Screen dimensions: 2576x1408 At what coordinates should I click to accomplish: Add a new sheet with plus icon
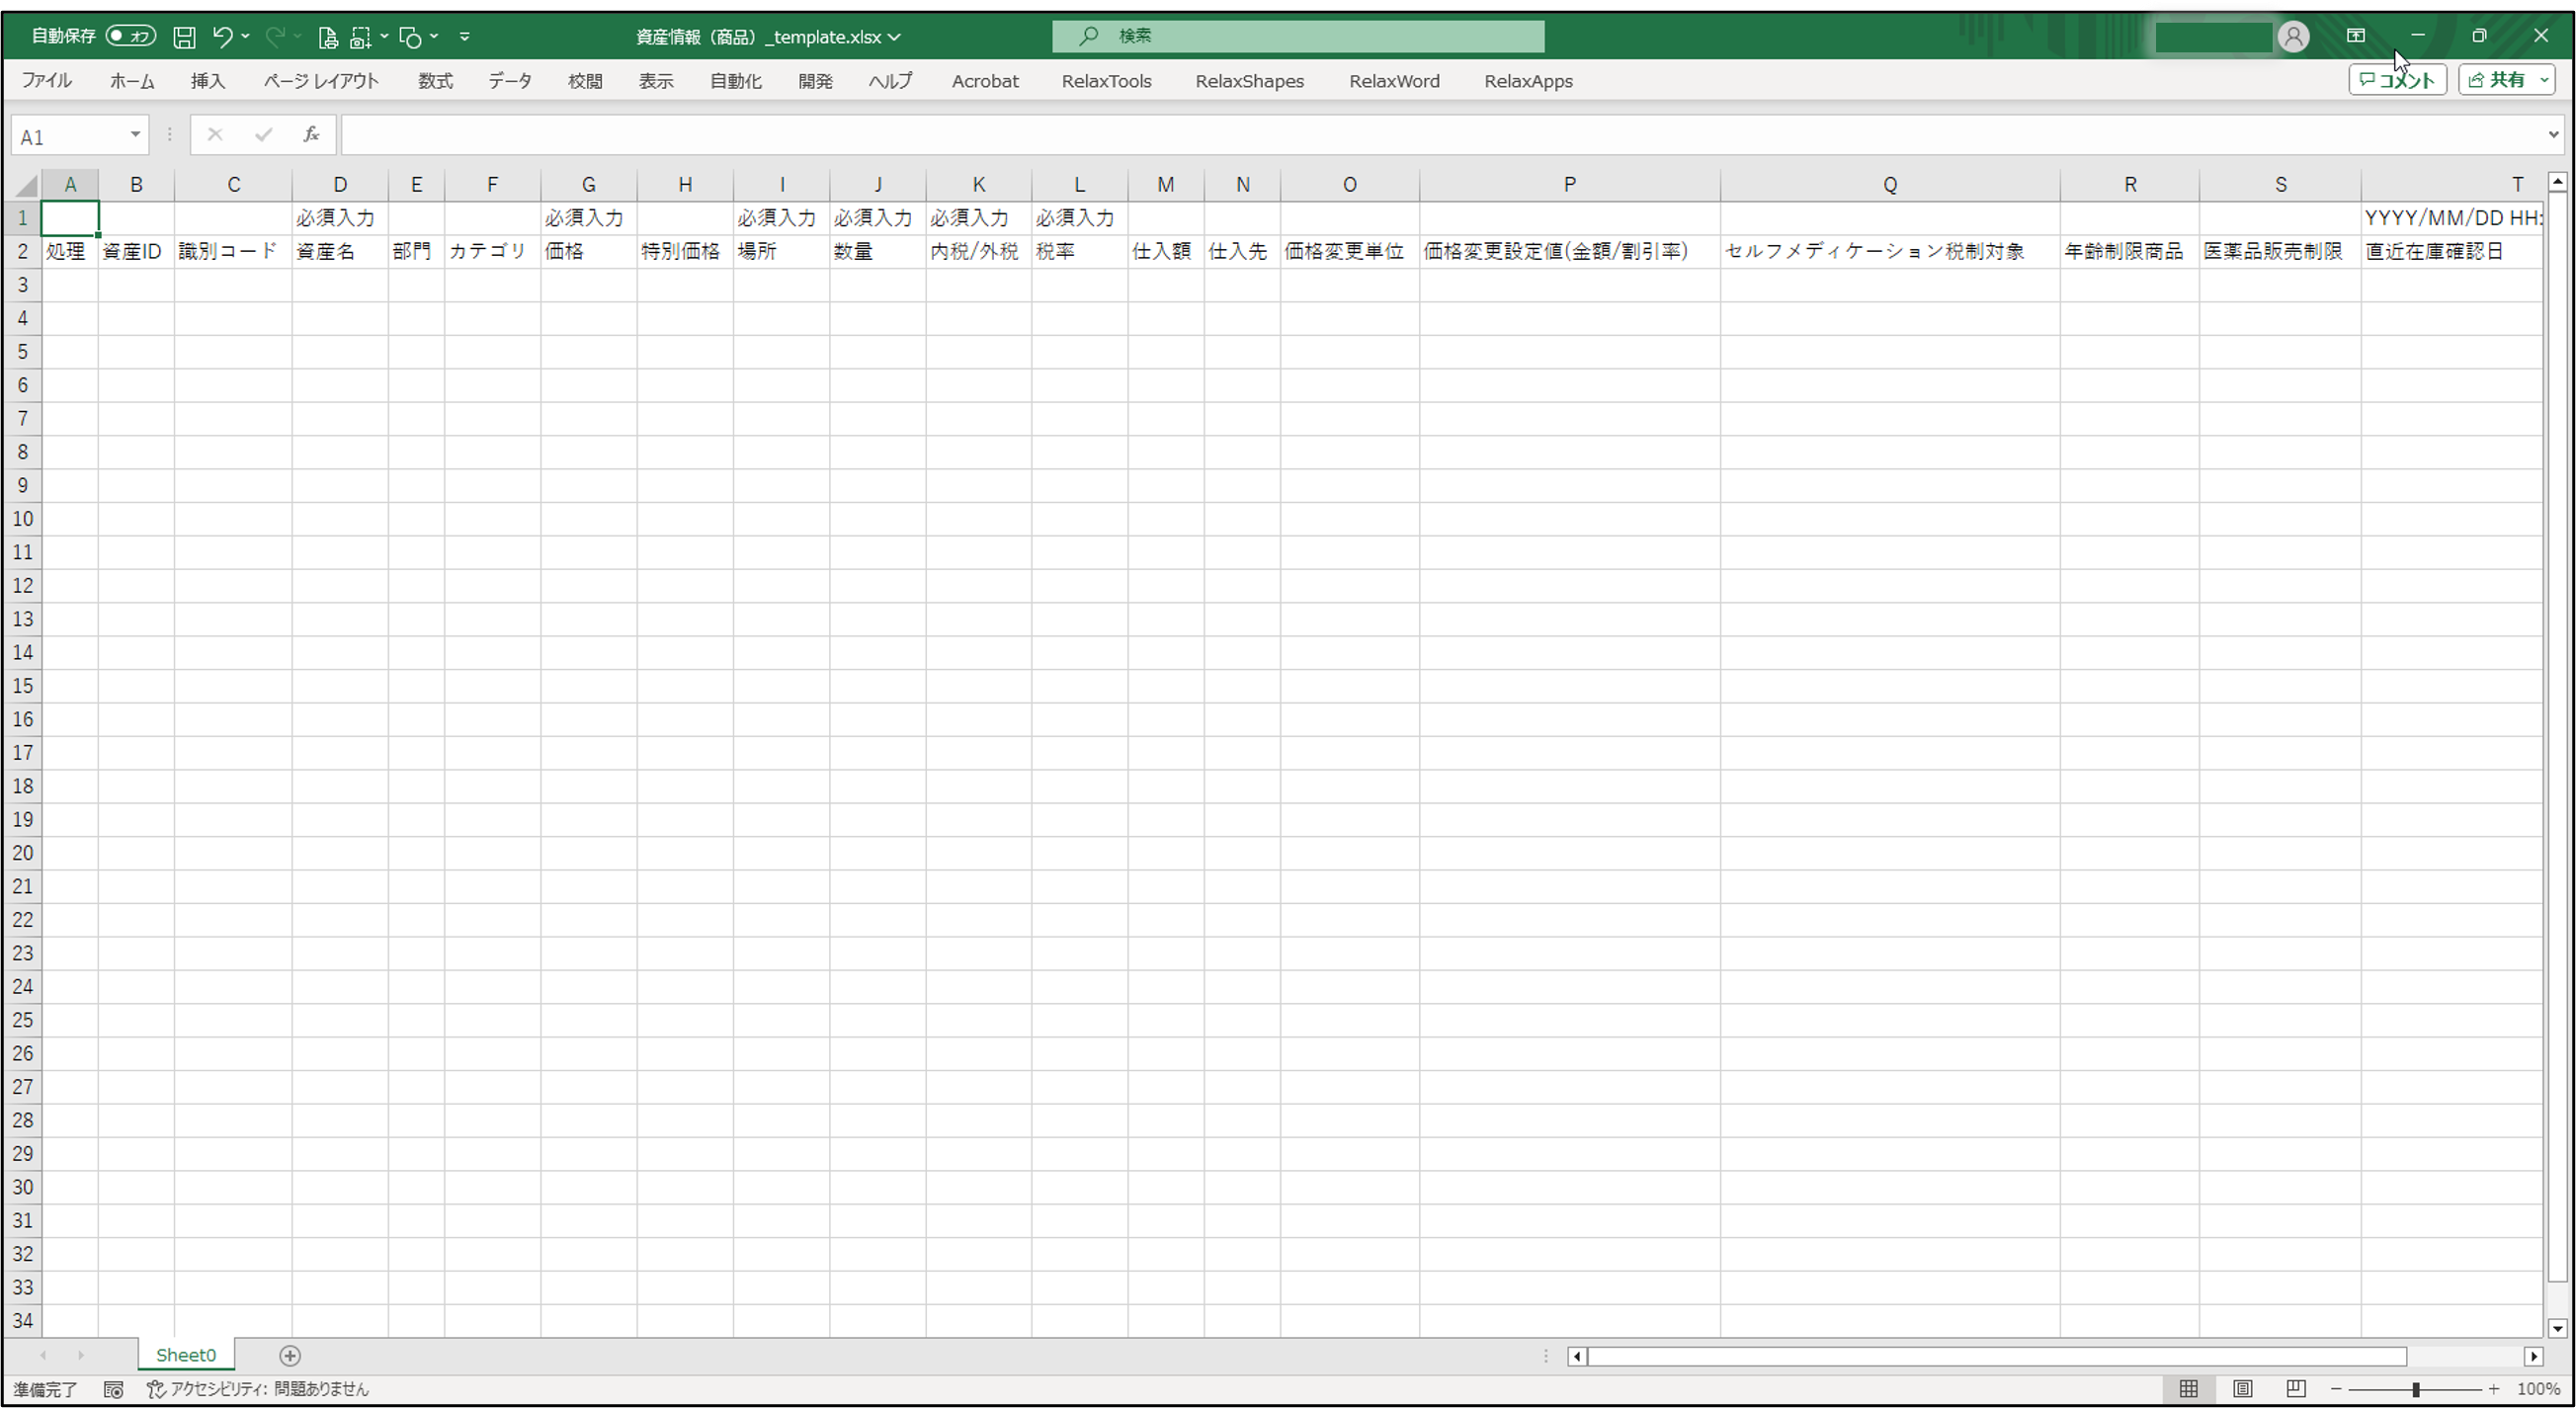tap(290, 1355)
